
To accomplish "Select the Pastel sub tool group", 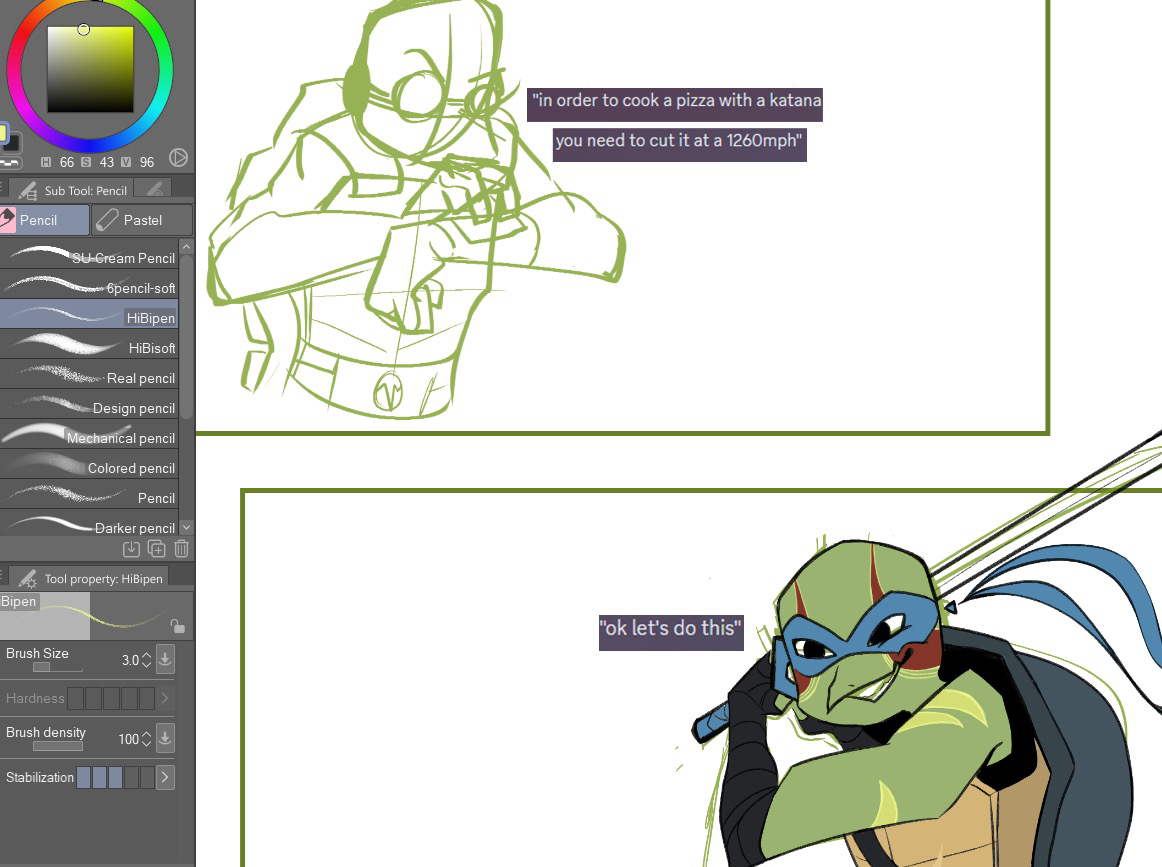I will (x=142, y=220).
